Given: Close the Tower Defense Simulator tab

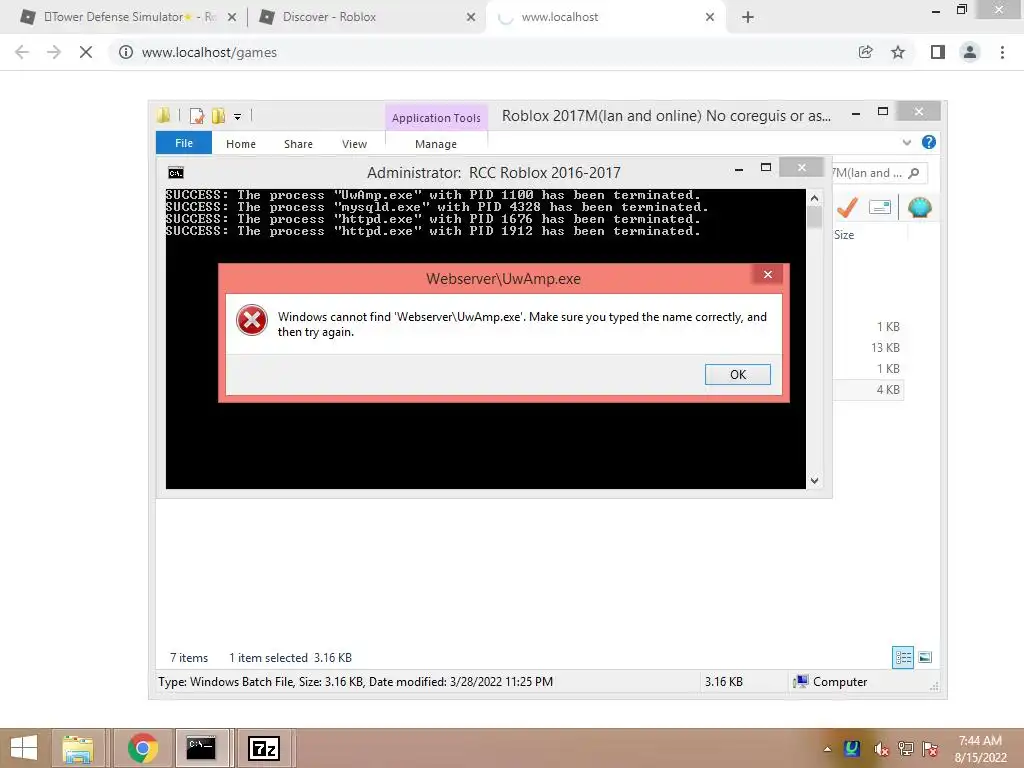Looking at the screenshot, I should (231, 17).
